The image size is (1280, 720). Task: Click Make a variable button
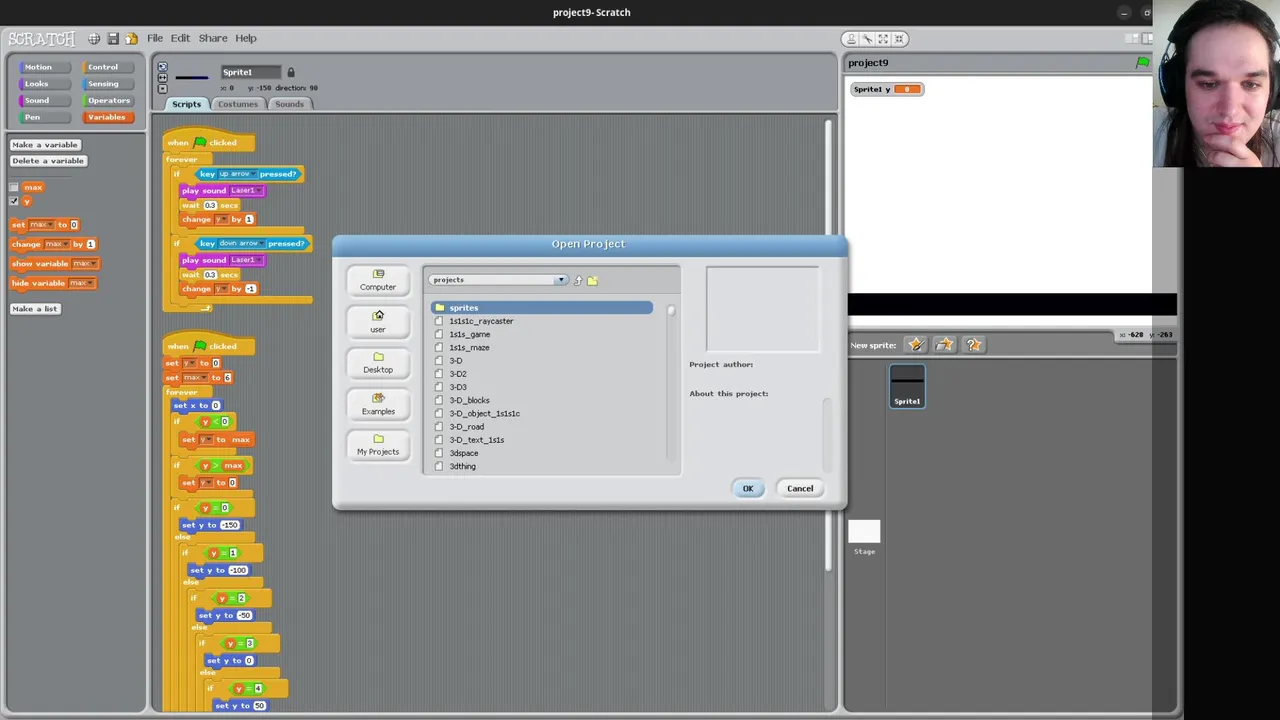tap(44, 145)
